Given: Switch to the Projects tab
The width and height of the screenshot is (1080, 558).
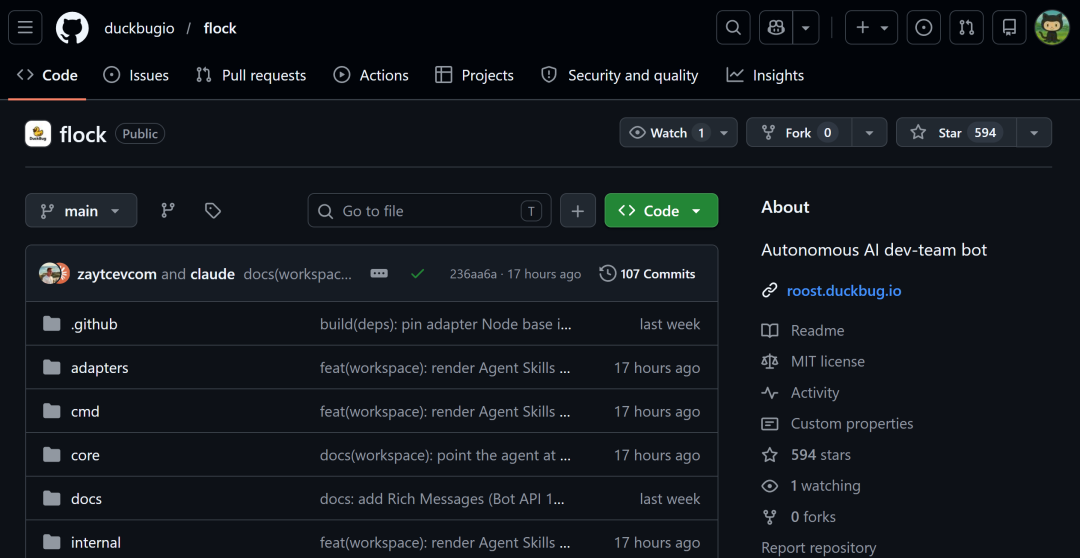Looking at the screenshot, I should point(475,75).
